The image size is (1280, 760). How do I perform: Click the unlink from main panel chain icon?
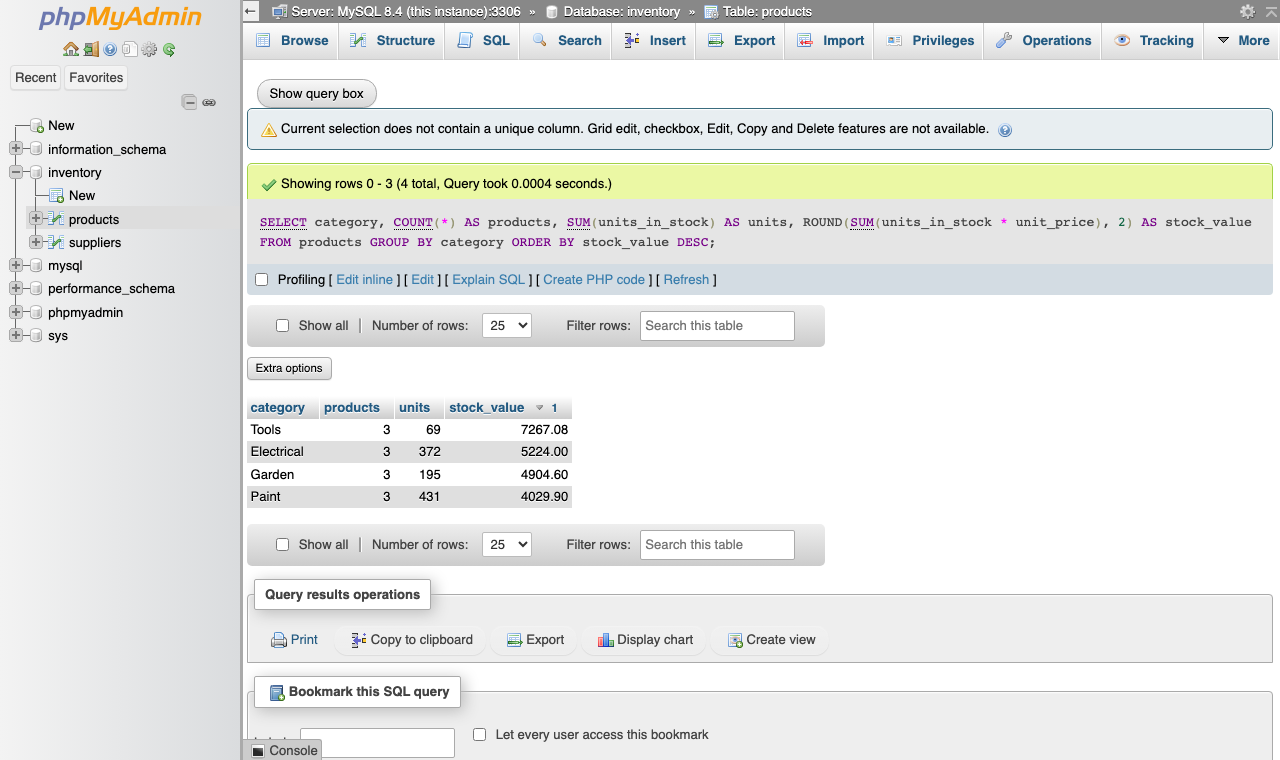[209, 102]
